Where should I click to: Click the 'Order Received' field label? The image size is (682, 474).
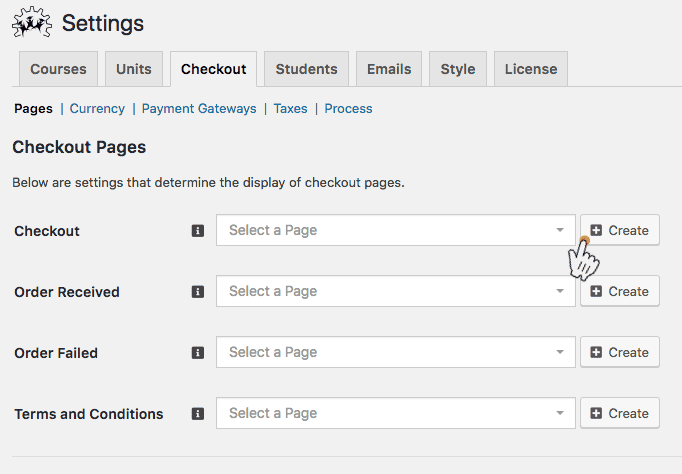coord(67,292)
